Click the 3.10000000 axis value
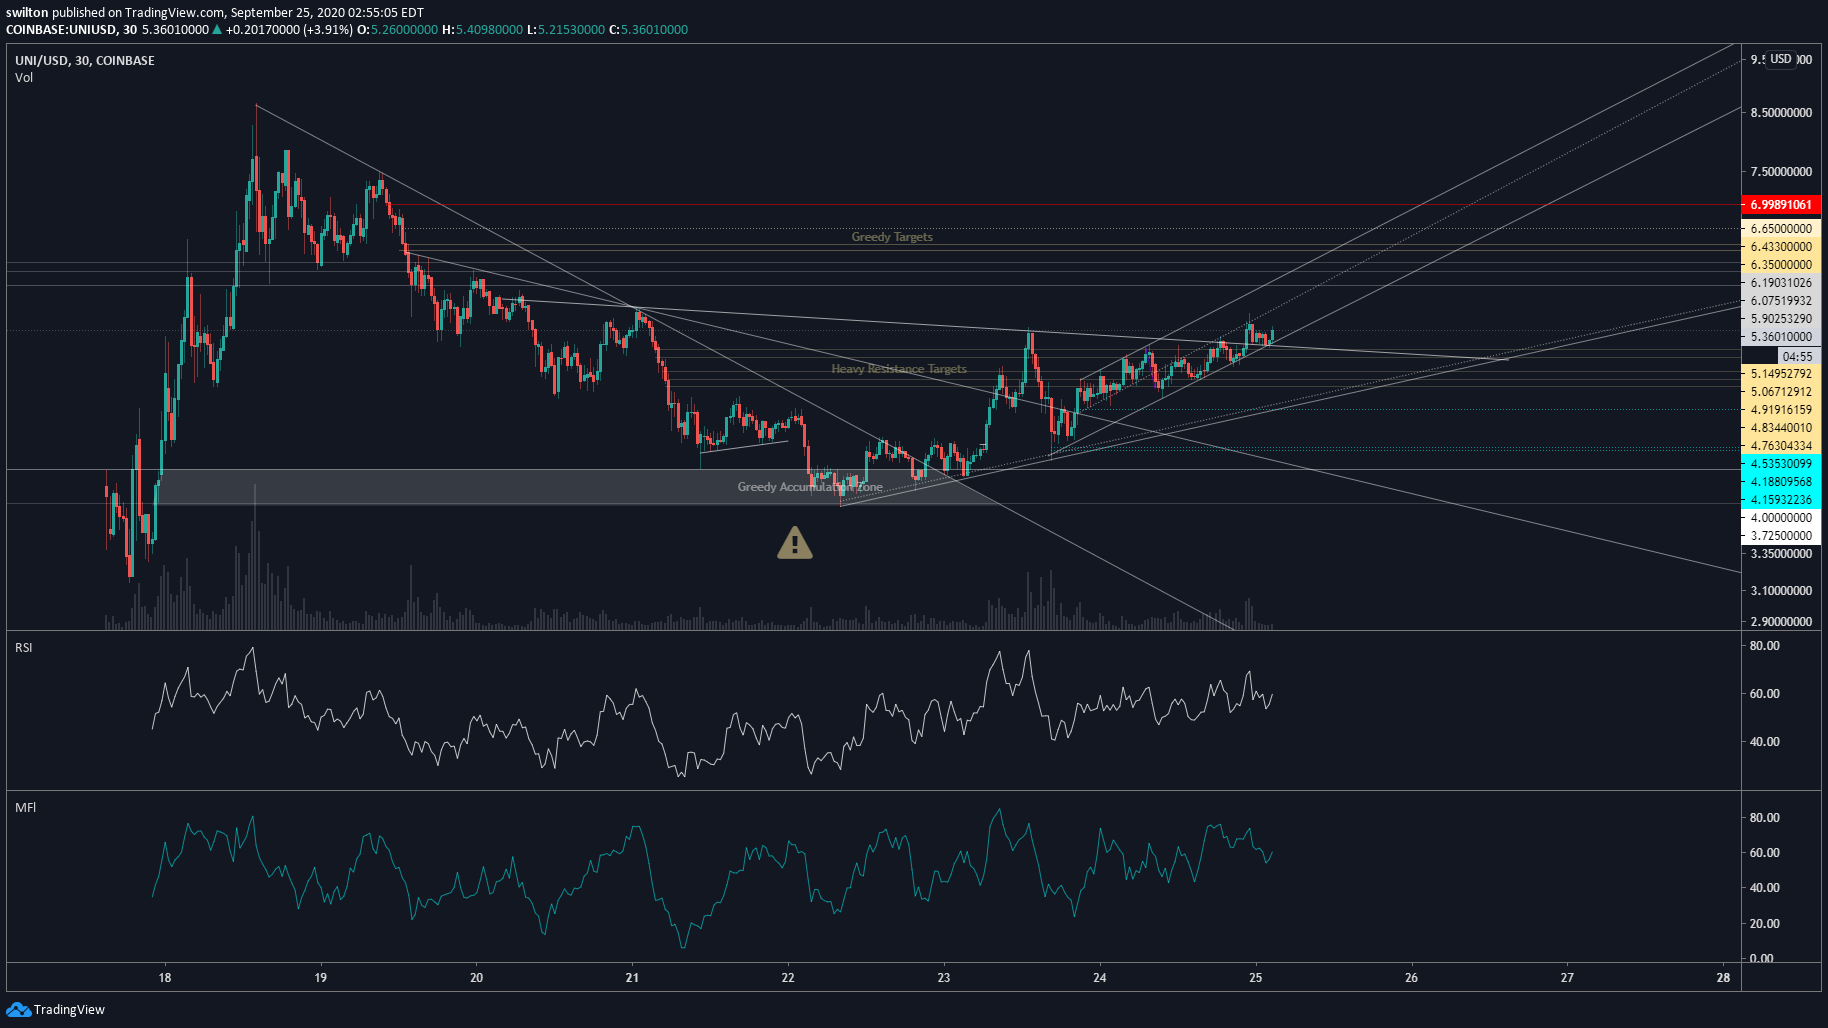Screen dimensions: 1828x1028 (1781, 591)
